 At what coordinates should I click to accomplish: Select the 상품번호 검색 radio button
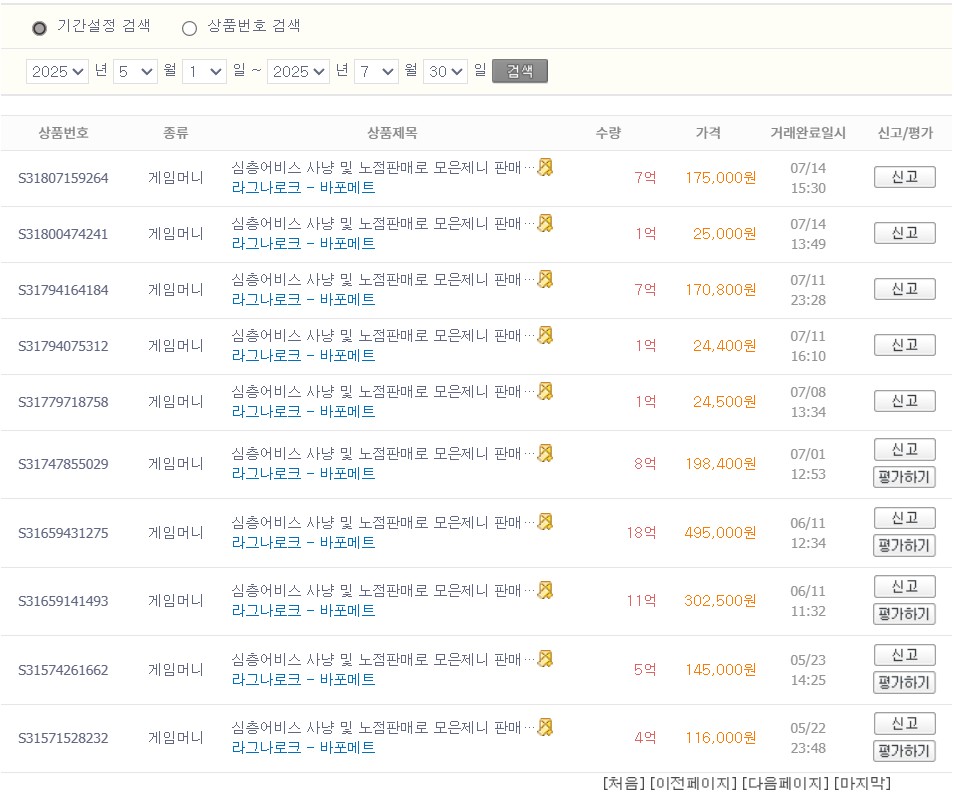[190, 28]
